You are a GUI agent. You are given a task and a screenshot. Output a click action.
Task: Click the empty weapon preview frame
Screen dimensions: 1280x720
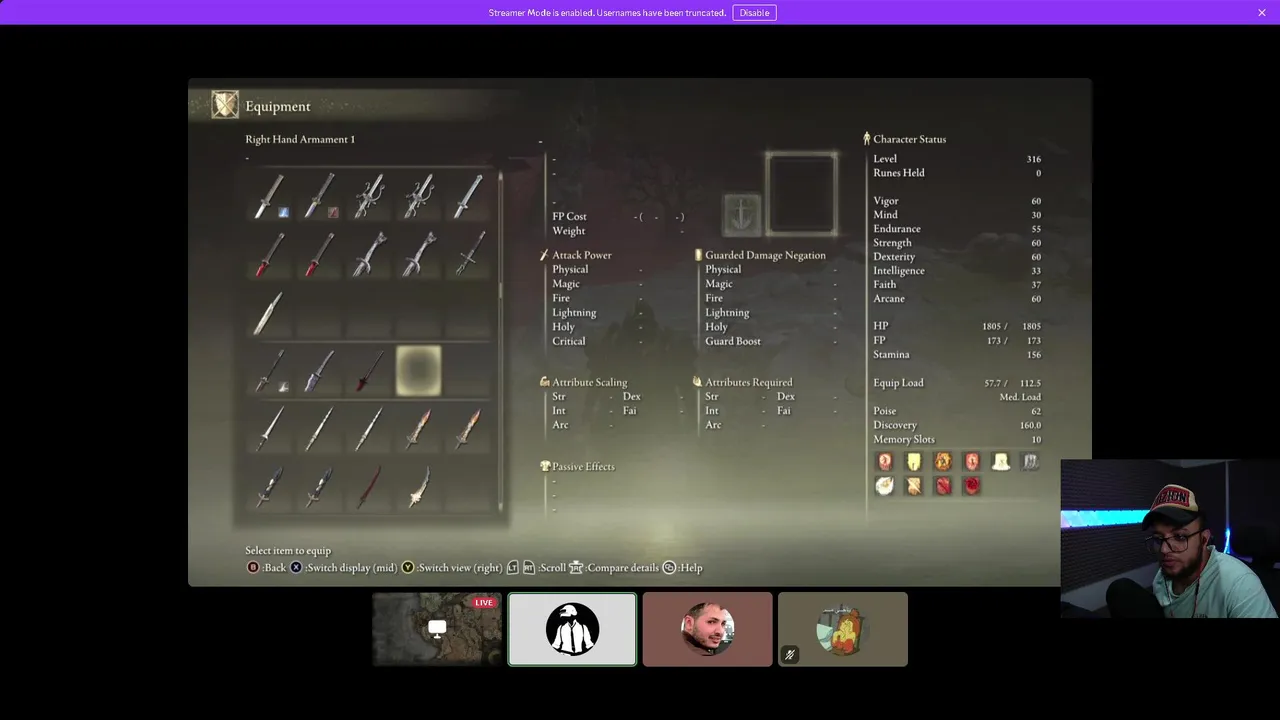(x=802, y=193)
